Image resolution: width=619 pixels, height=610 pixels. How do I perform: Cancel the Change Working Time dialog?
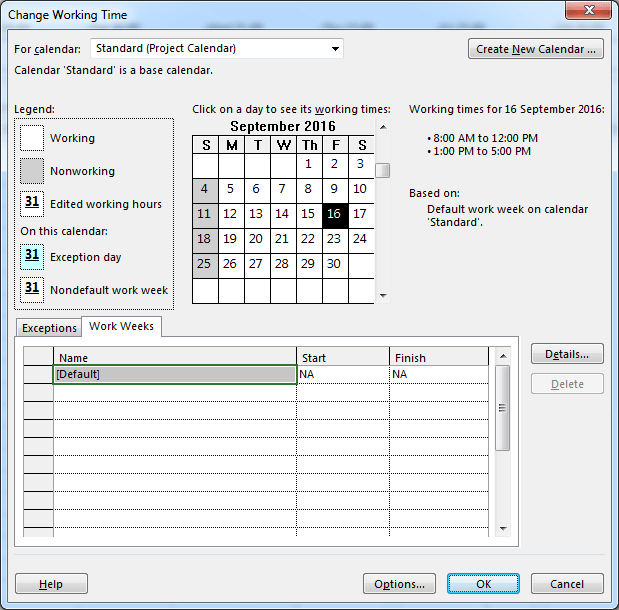tap(567, 584)
